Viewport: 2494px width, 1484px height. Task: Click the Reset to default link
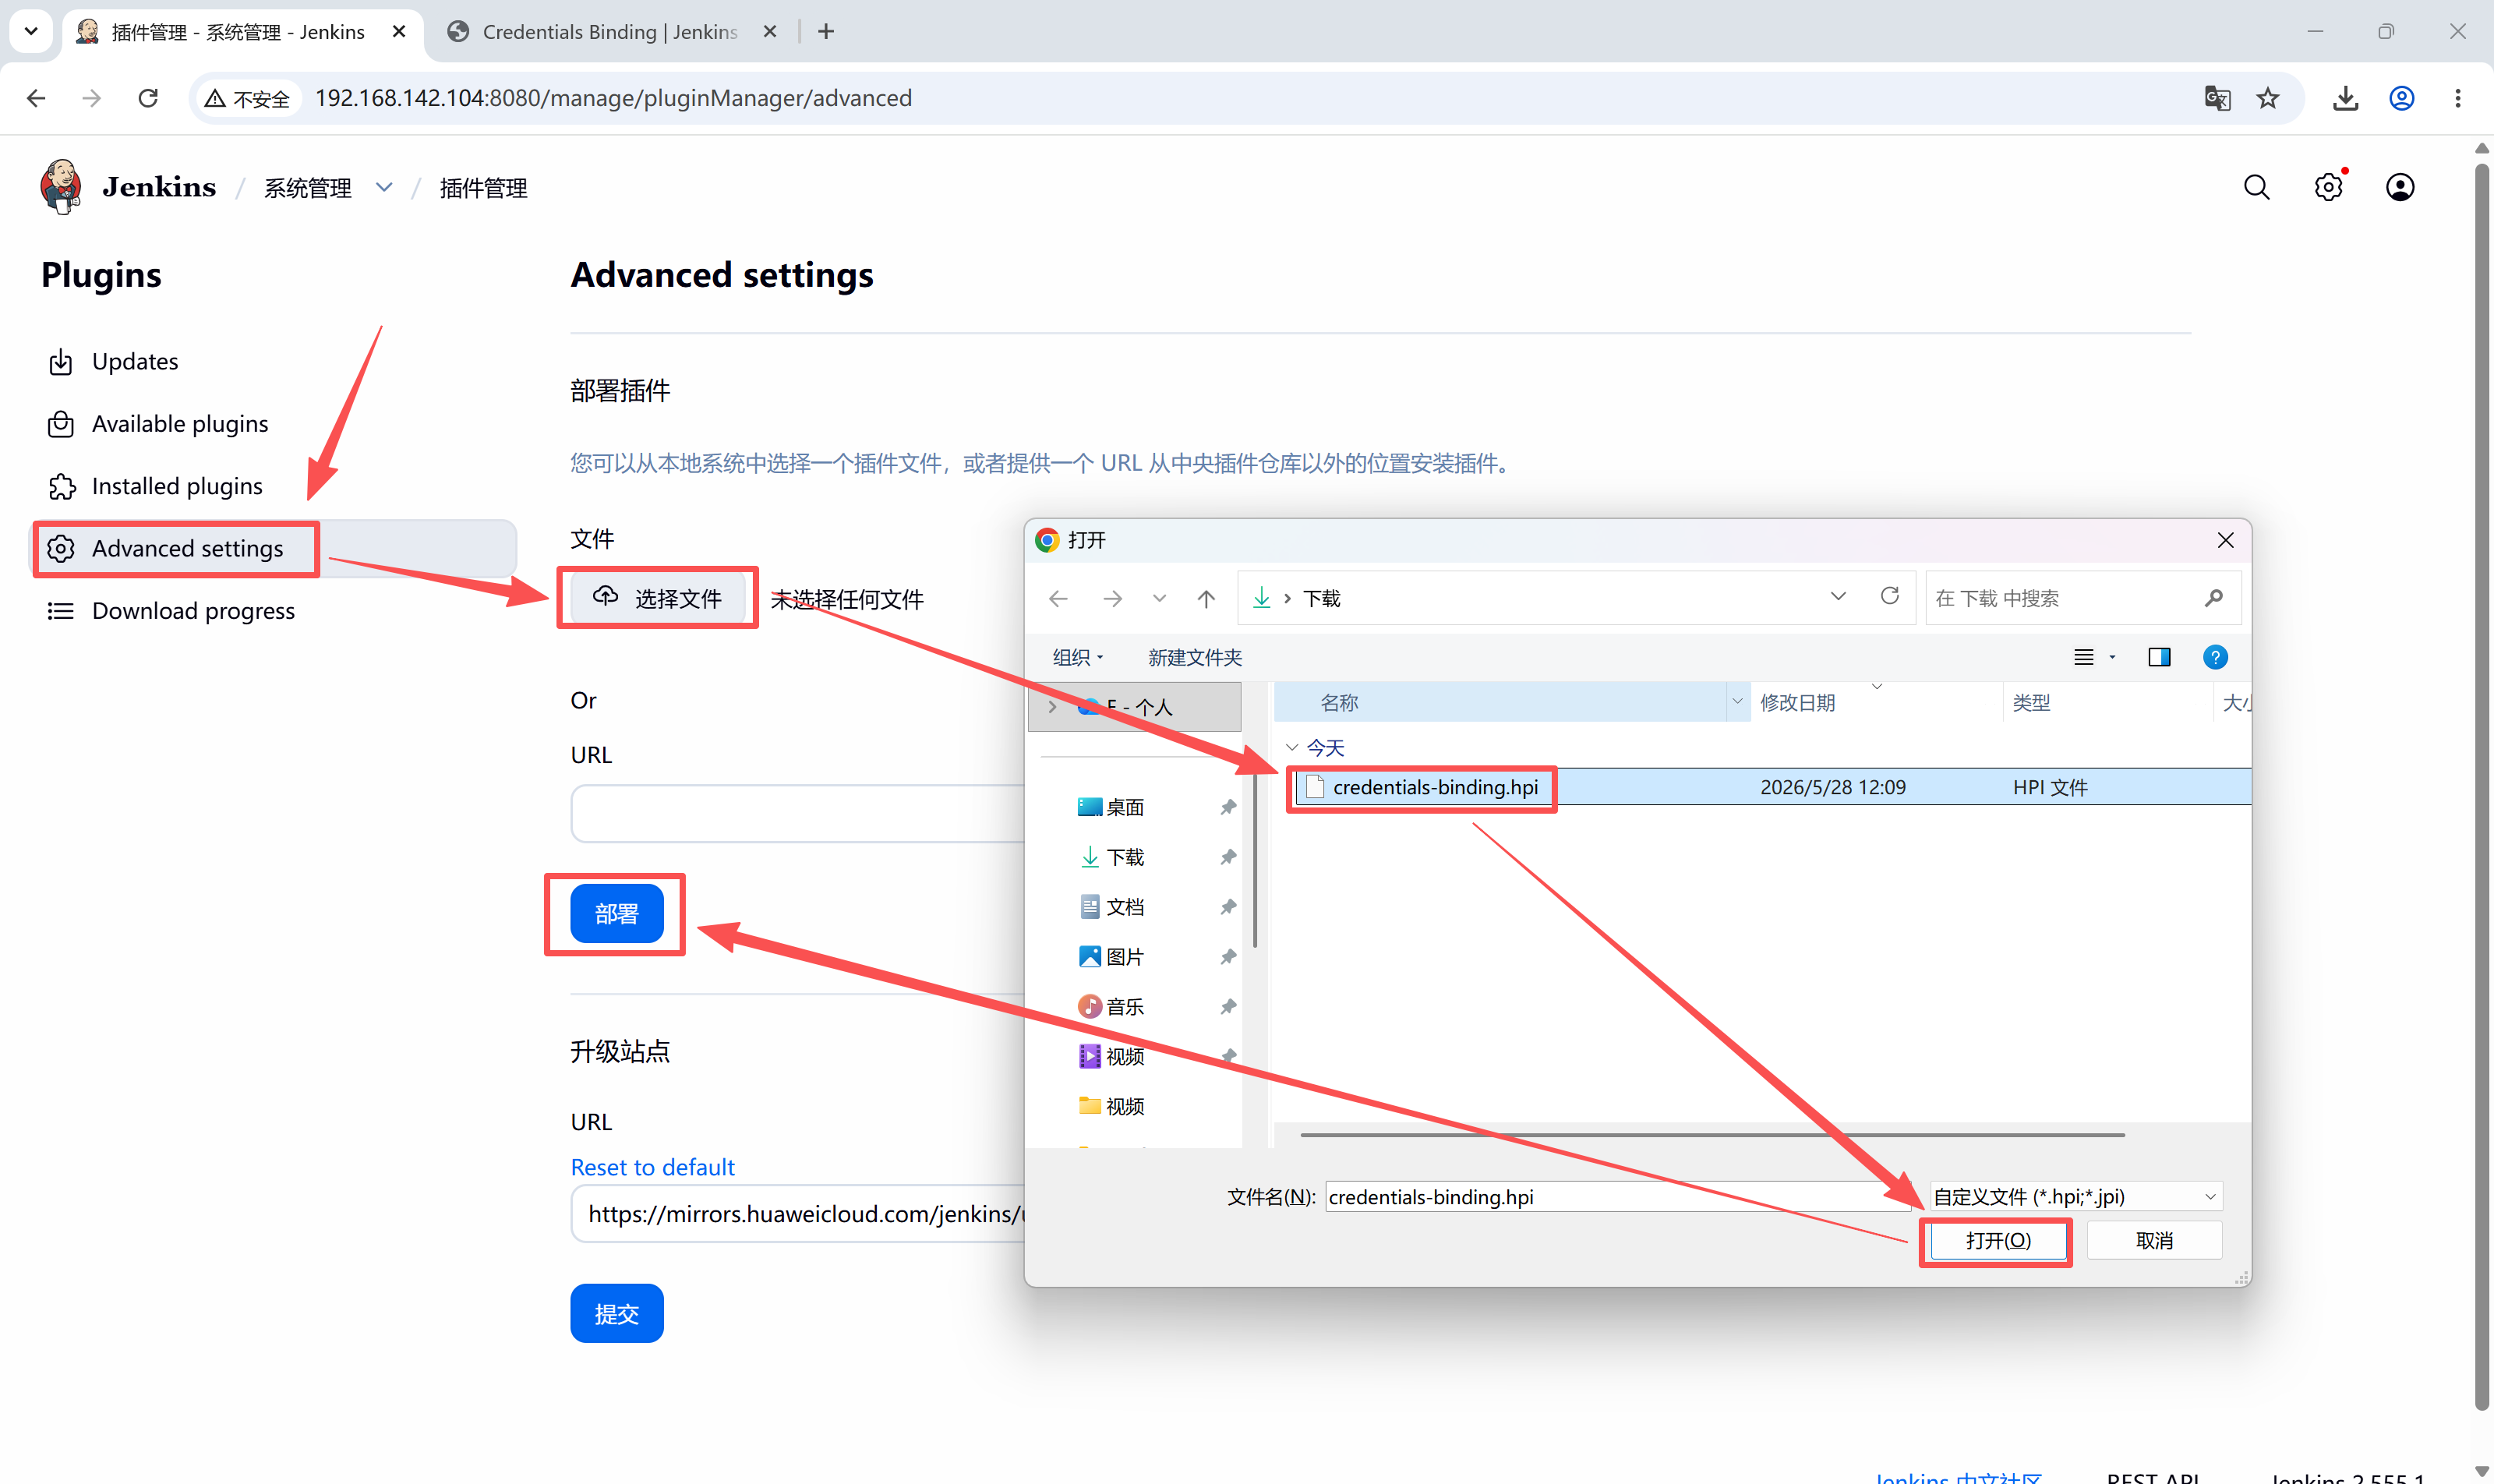[x=652, y=1167]
